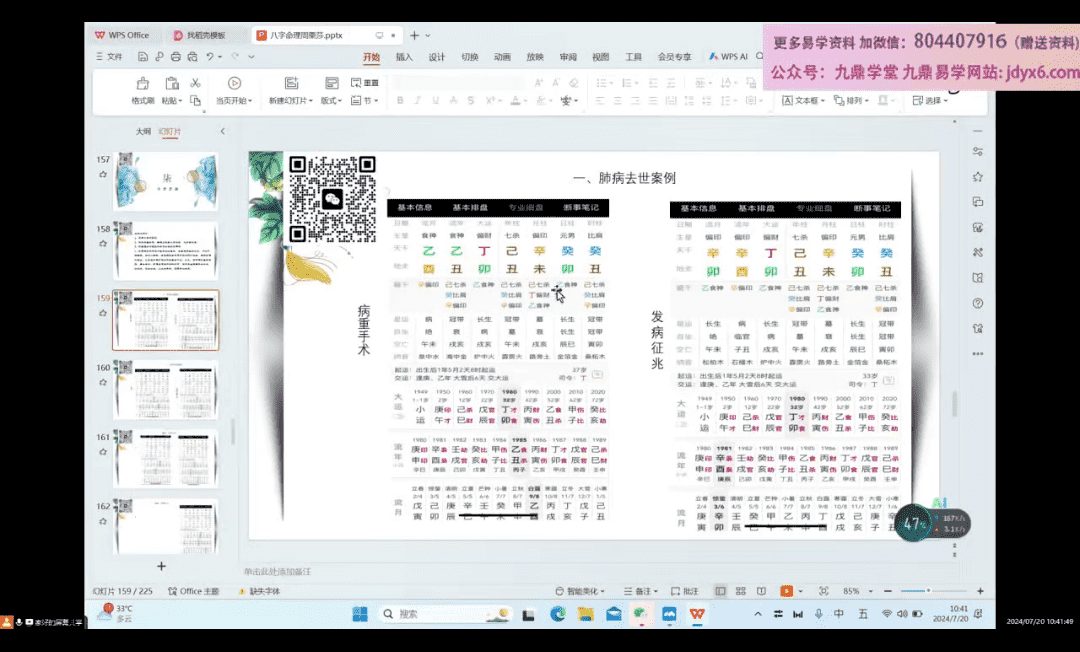
Task: Click the Format Painter (格式刷) icon
Action: point(143,84)
